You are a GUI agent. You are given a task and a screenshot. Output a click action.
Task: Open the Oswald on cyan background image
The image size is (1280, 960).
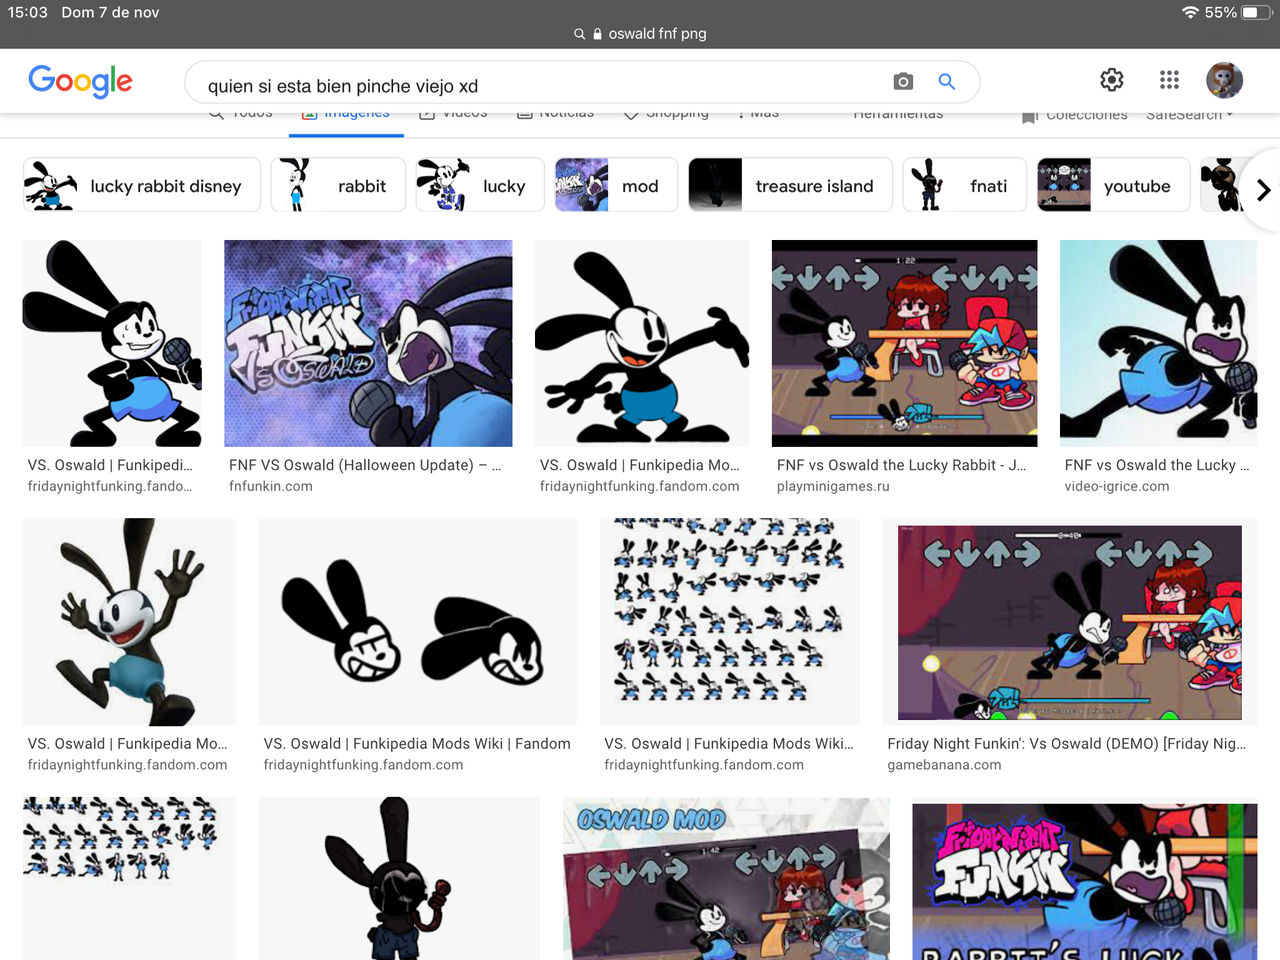(1158, 343)
